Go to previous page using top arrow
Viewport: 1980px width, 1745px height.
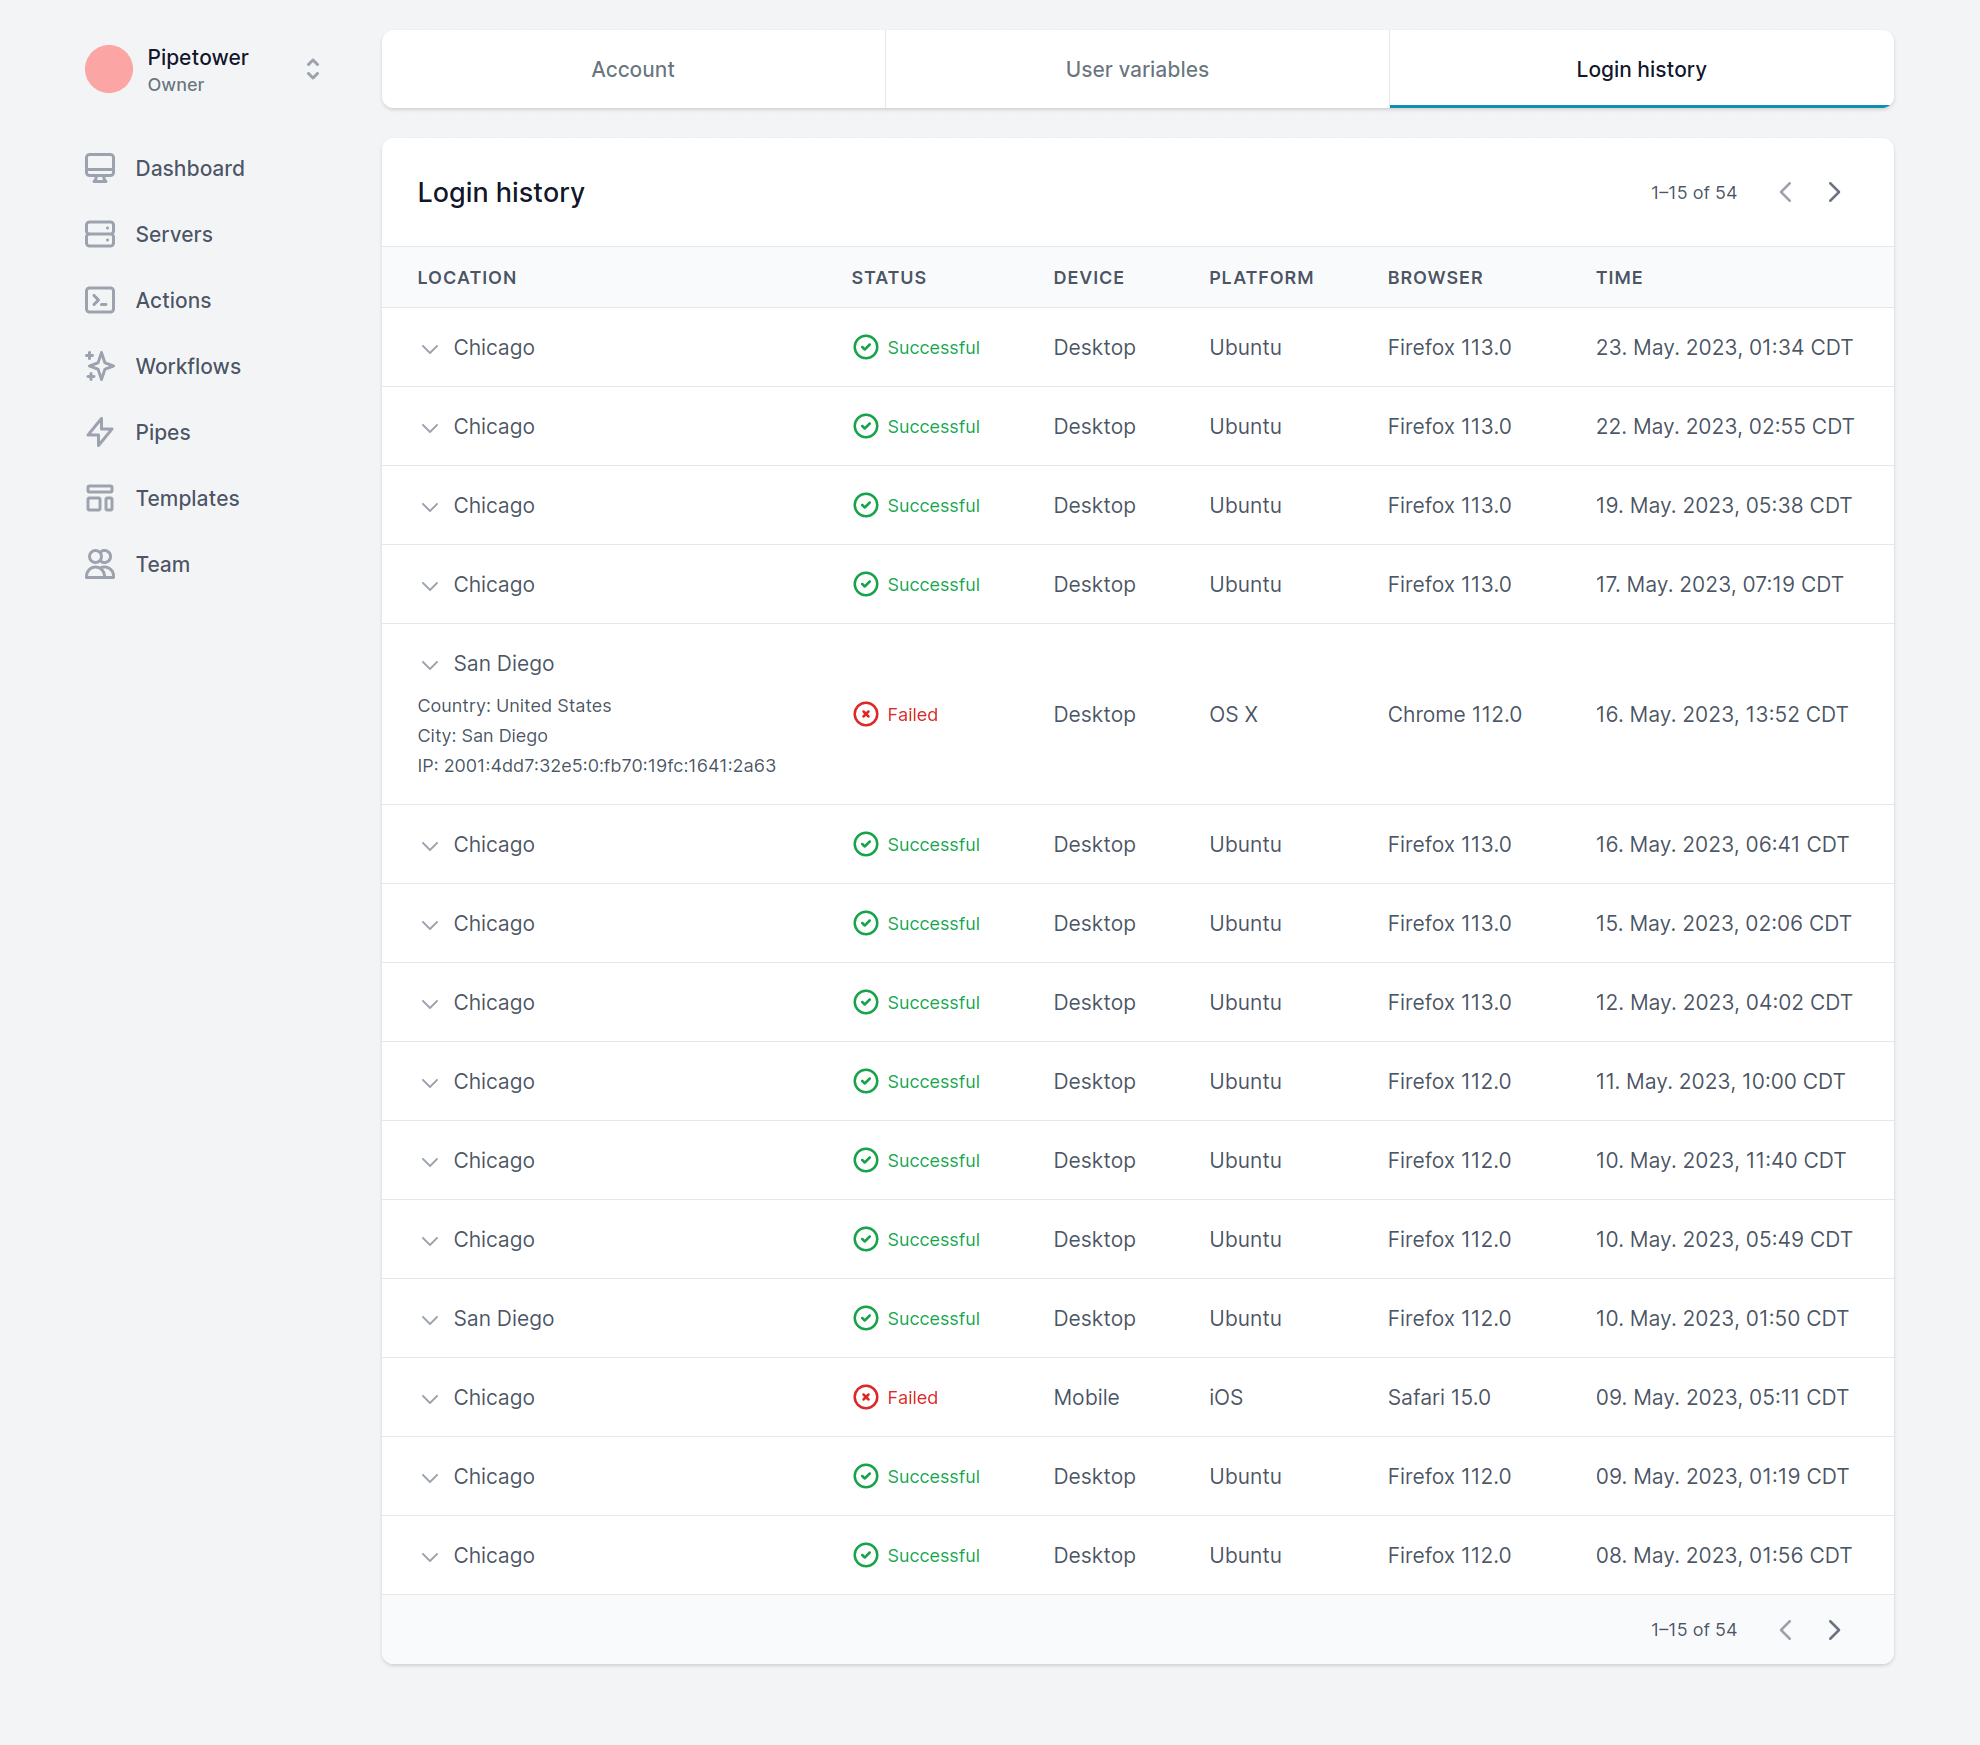1786,192
